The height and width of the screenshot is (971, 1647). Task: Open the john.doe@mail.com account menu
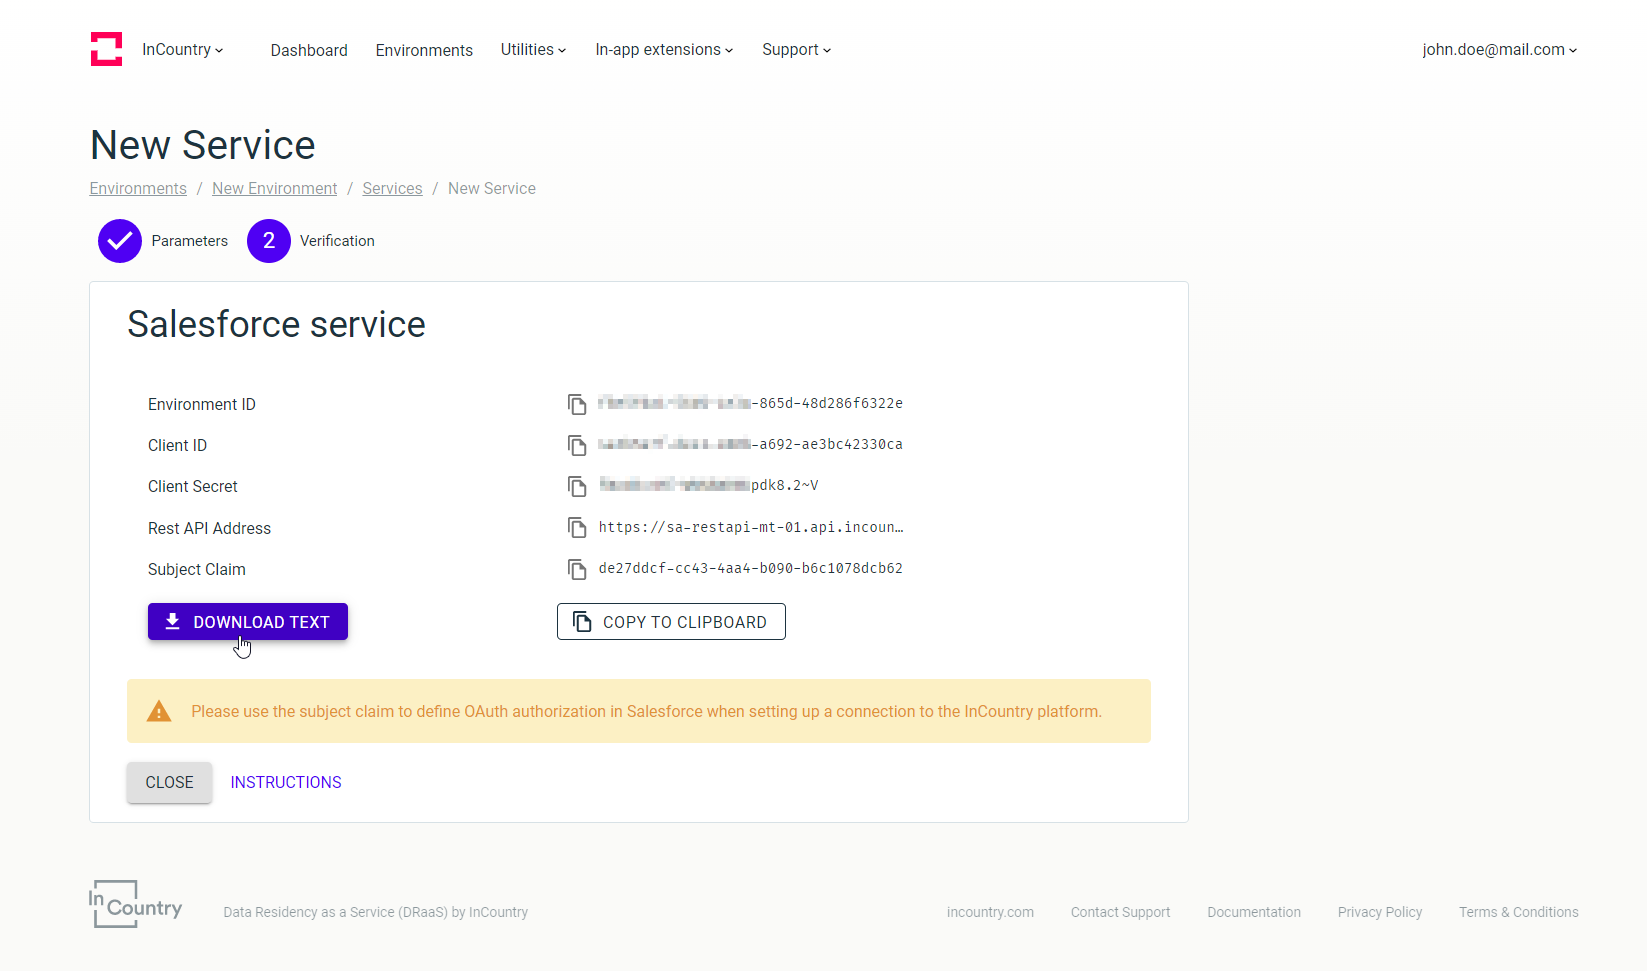[1500, 50]
